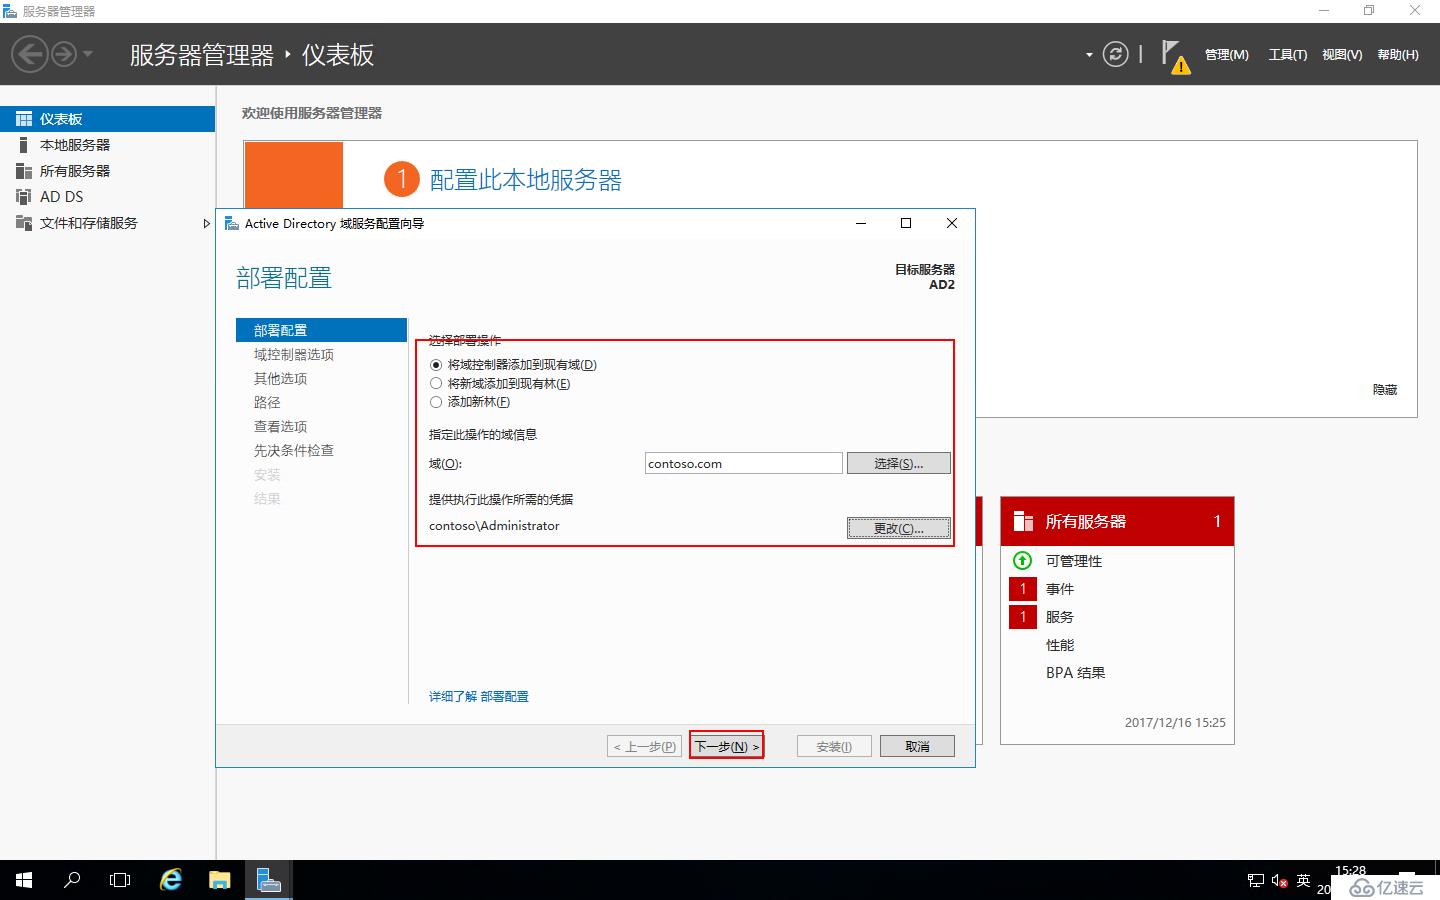Click the back navigation arrow in Server Manager
1440x900 pixels.
(x=30, y=54)
